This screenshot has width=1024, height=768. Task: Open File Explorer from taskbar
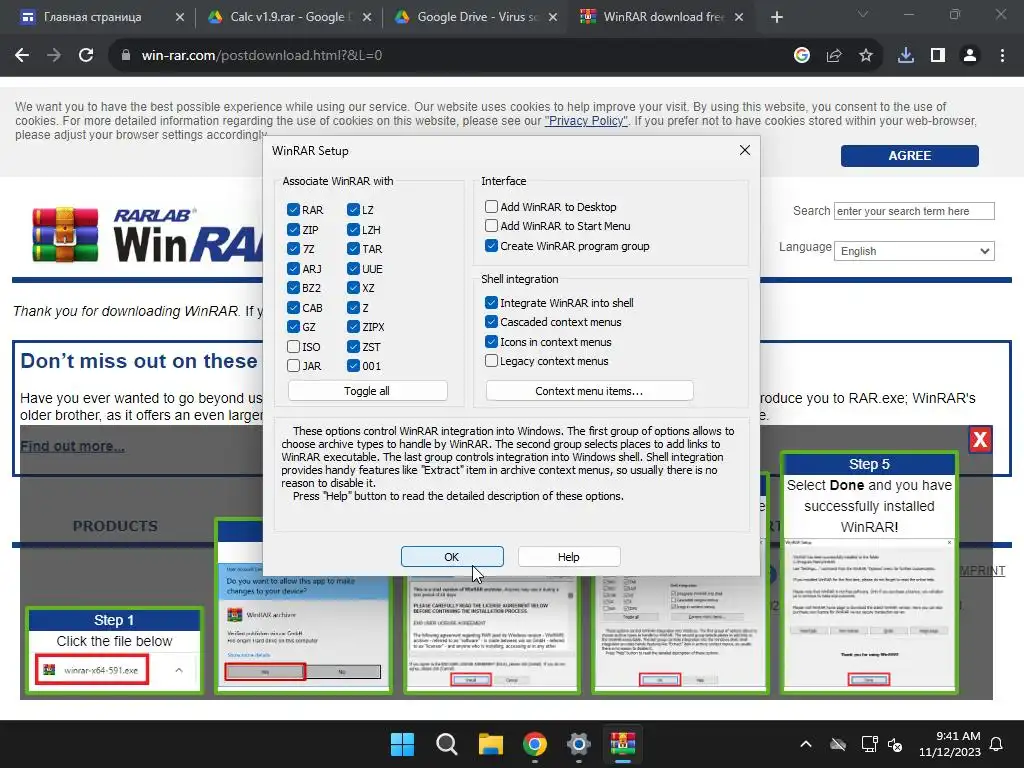click(x=490, y=744)
